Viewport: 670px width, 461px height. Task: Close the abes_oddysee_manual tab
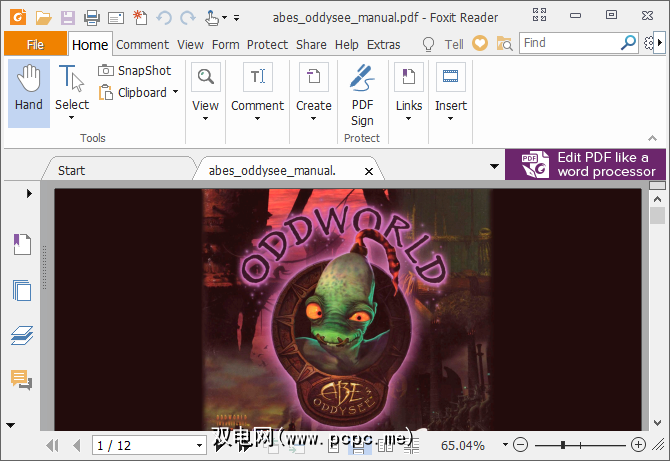[x=369, y=171]
